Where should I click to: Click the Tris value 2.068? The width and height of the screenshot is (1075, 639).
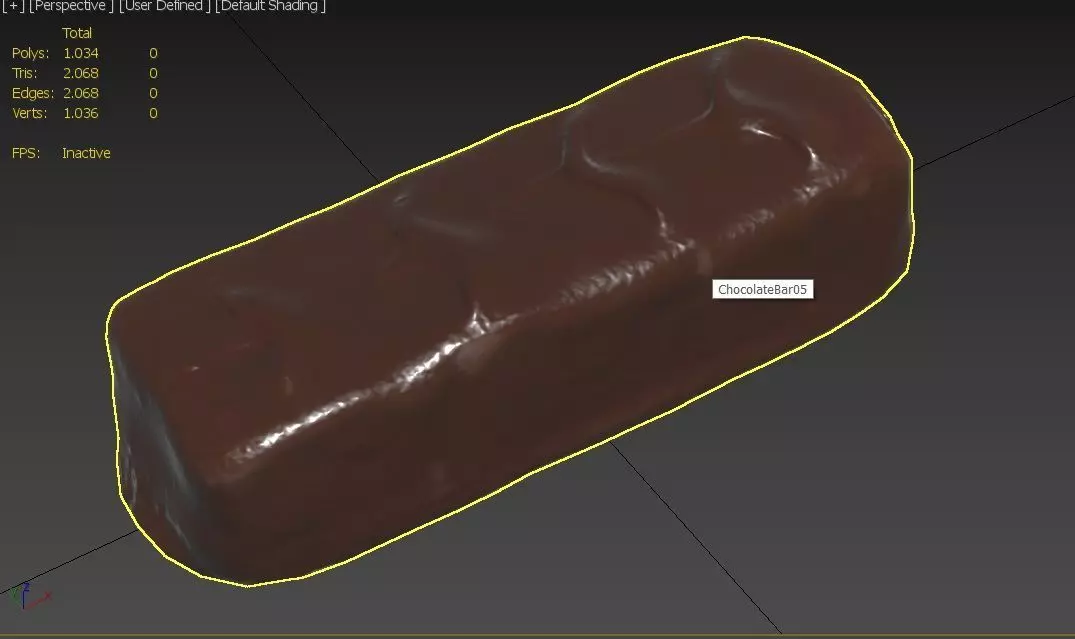(x=81, y=73)
